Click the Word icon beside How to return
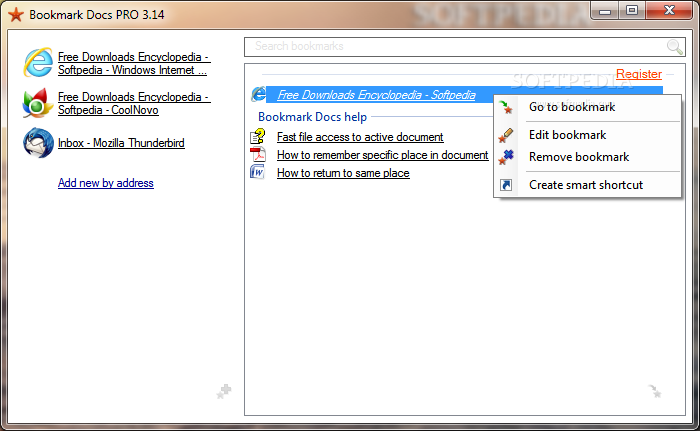This screenshot has width=700, height=431. point(258,172)
